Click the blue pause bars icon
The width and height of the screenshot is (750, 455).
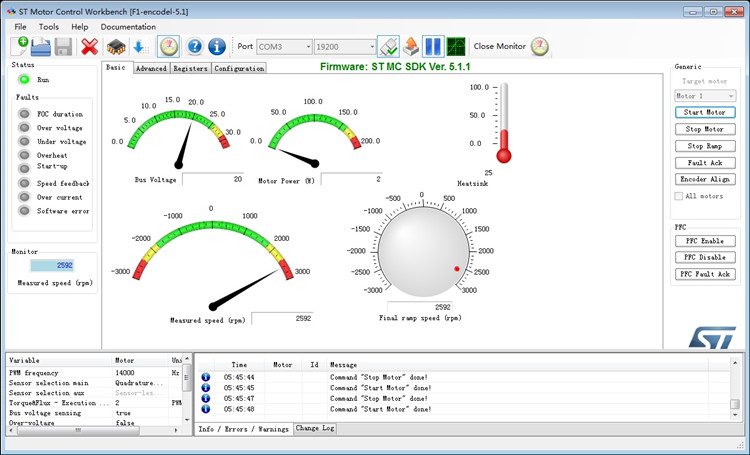click(433, 46)
